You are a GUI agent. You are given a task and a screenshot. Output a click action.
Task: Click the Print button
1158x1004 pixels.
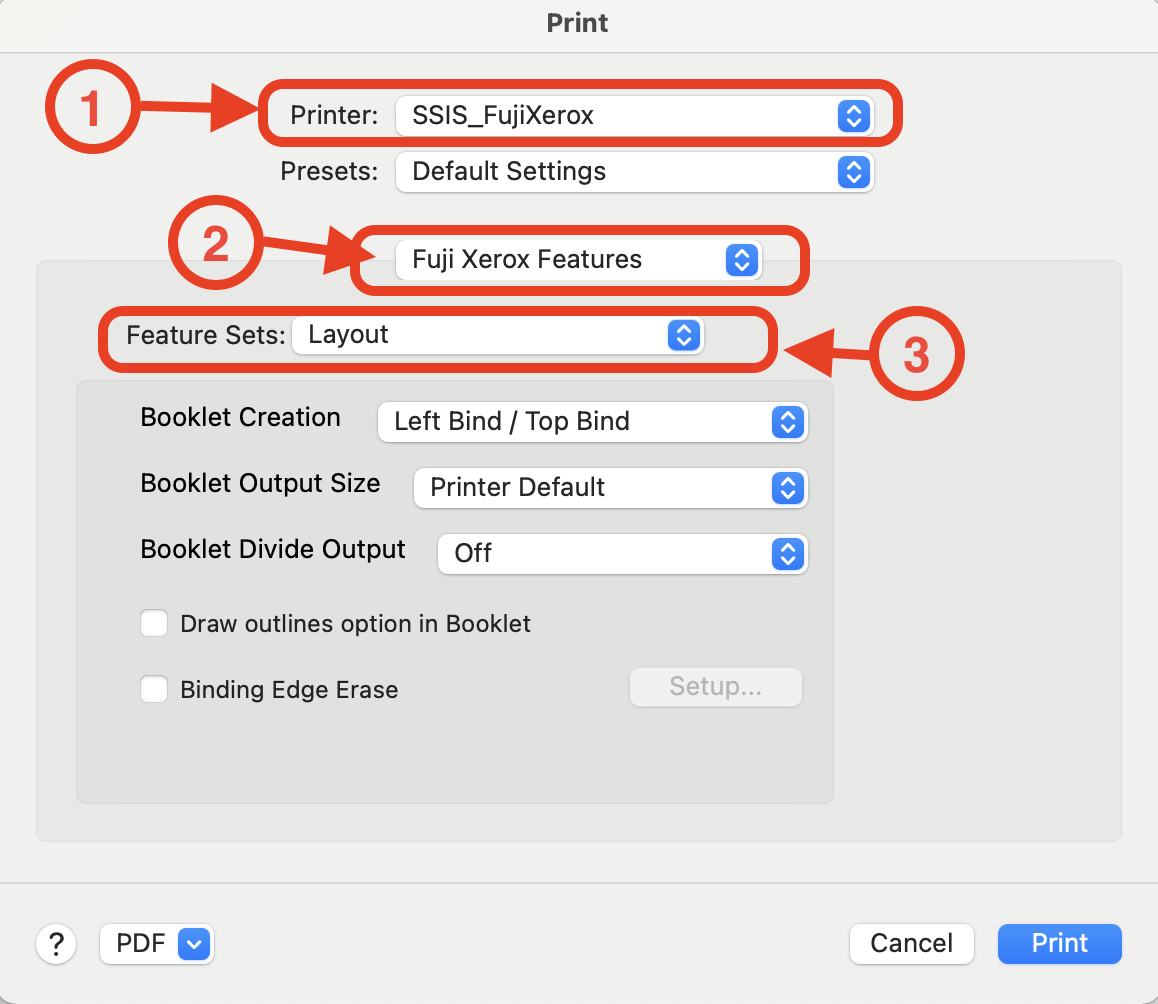click(1059, 943)
